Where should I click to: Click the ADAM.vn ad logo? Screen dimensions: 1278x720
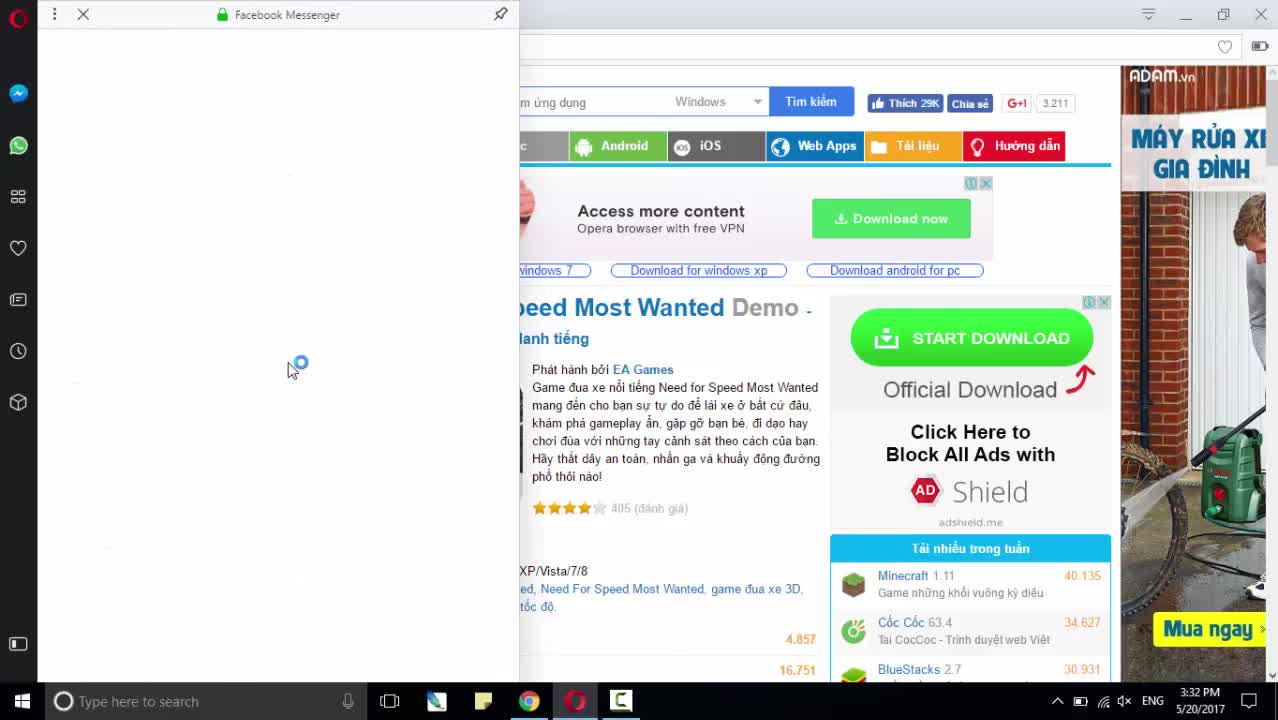coord(1162,76)
